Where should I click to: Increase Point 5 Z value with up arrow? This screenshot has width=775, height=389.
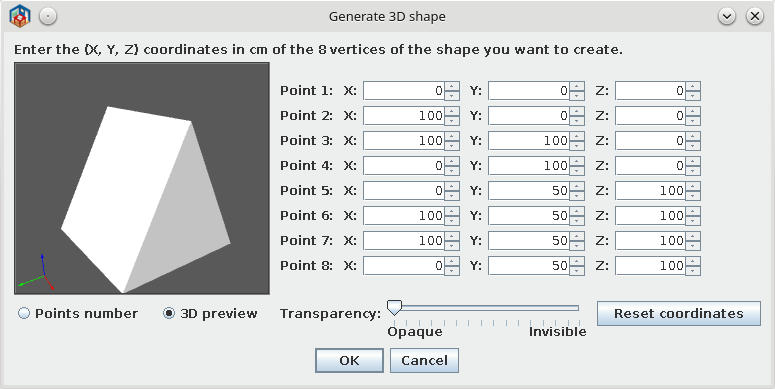pyautogui.click(x=693, y=186)
